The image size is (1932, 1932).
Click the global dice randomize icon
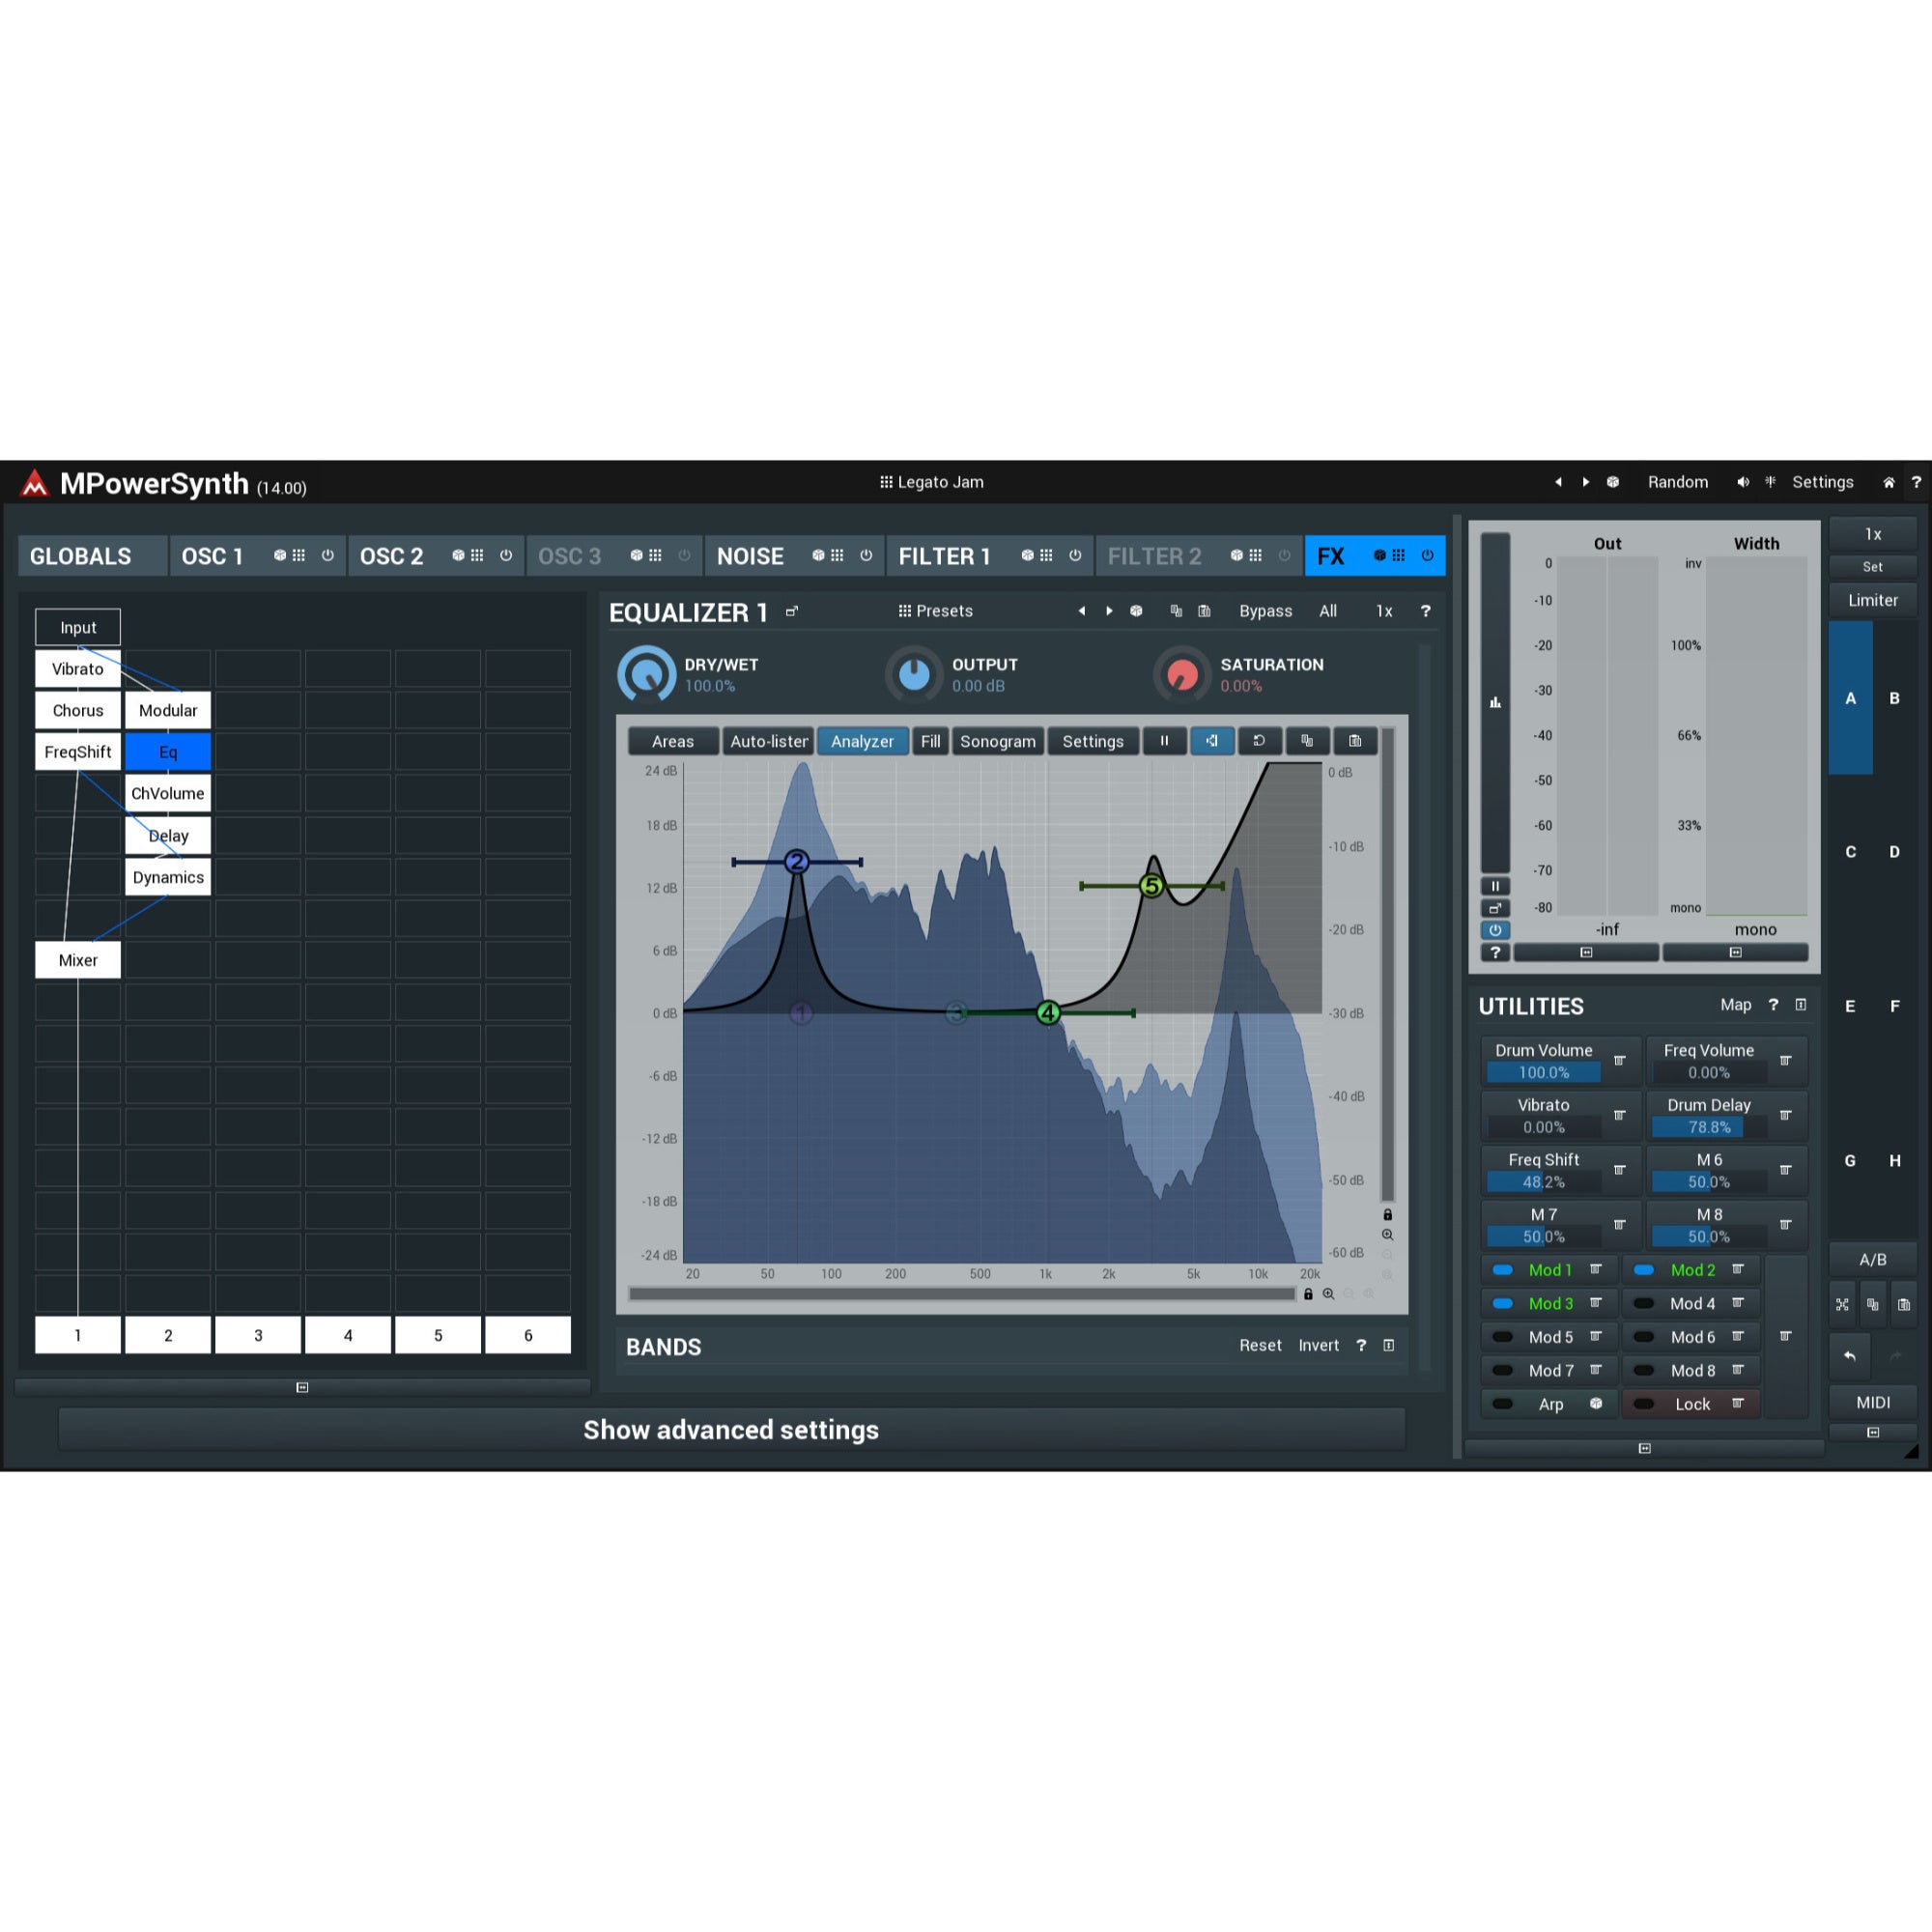pyautogui.click(x=1613, y=482)
